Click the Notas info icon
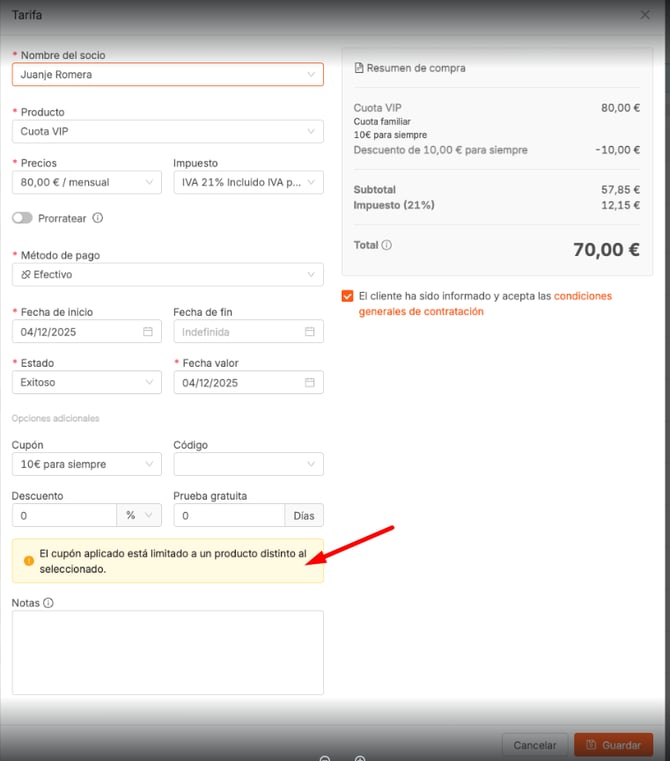Viewport: 670px width, 761px height. coord(48,603)
